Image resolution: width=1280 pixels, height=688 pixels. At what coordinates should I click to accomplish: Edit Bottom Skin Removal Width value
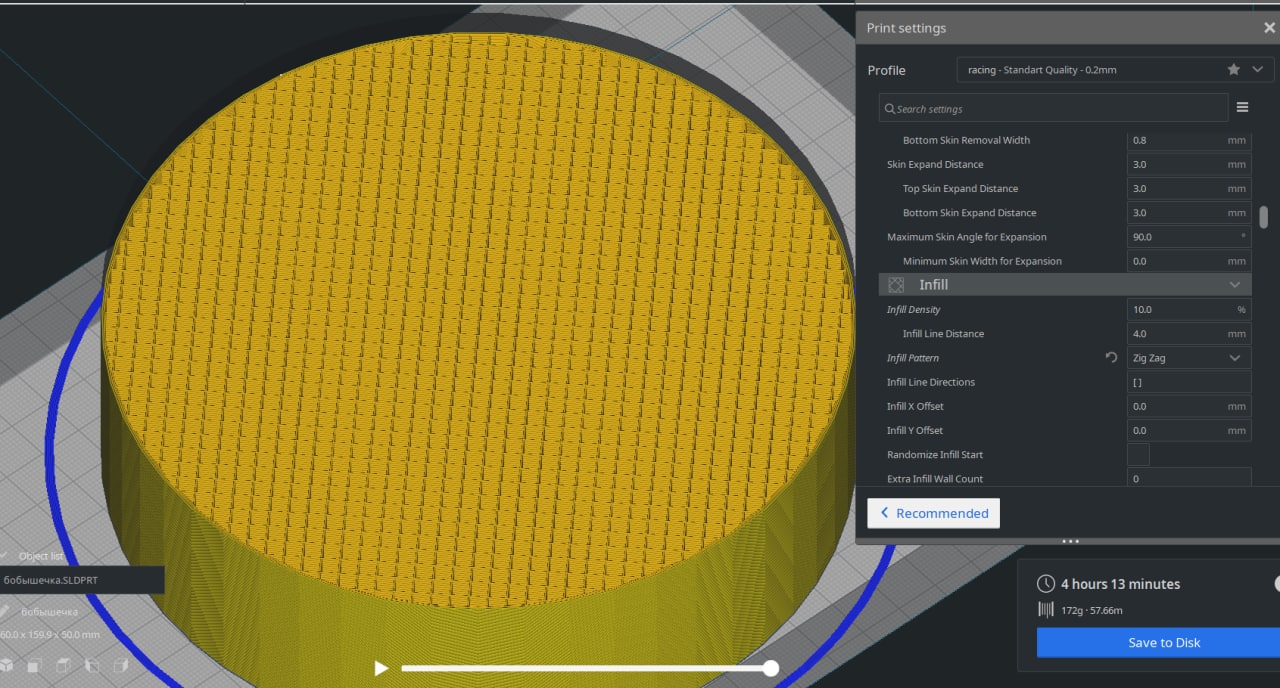pyautogui.click(x=1188, y=140)
